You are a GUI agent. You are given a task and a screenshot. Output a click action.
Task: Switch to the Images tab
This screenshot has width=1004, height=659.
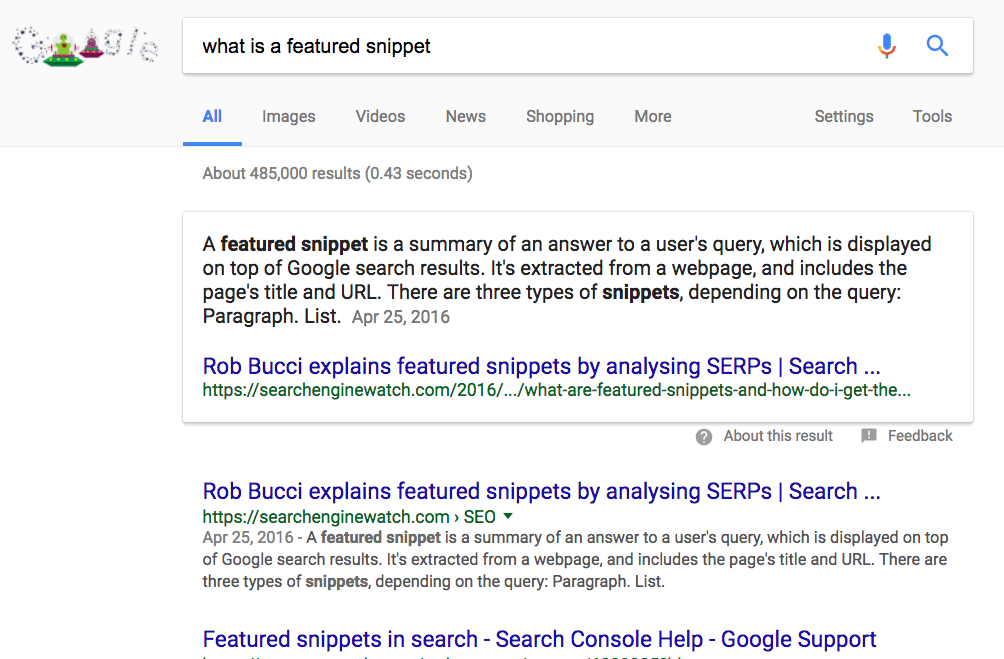289,117
